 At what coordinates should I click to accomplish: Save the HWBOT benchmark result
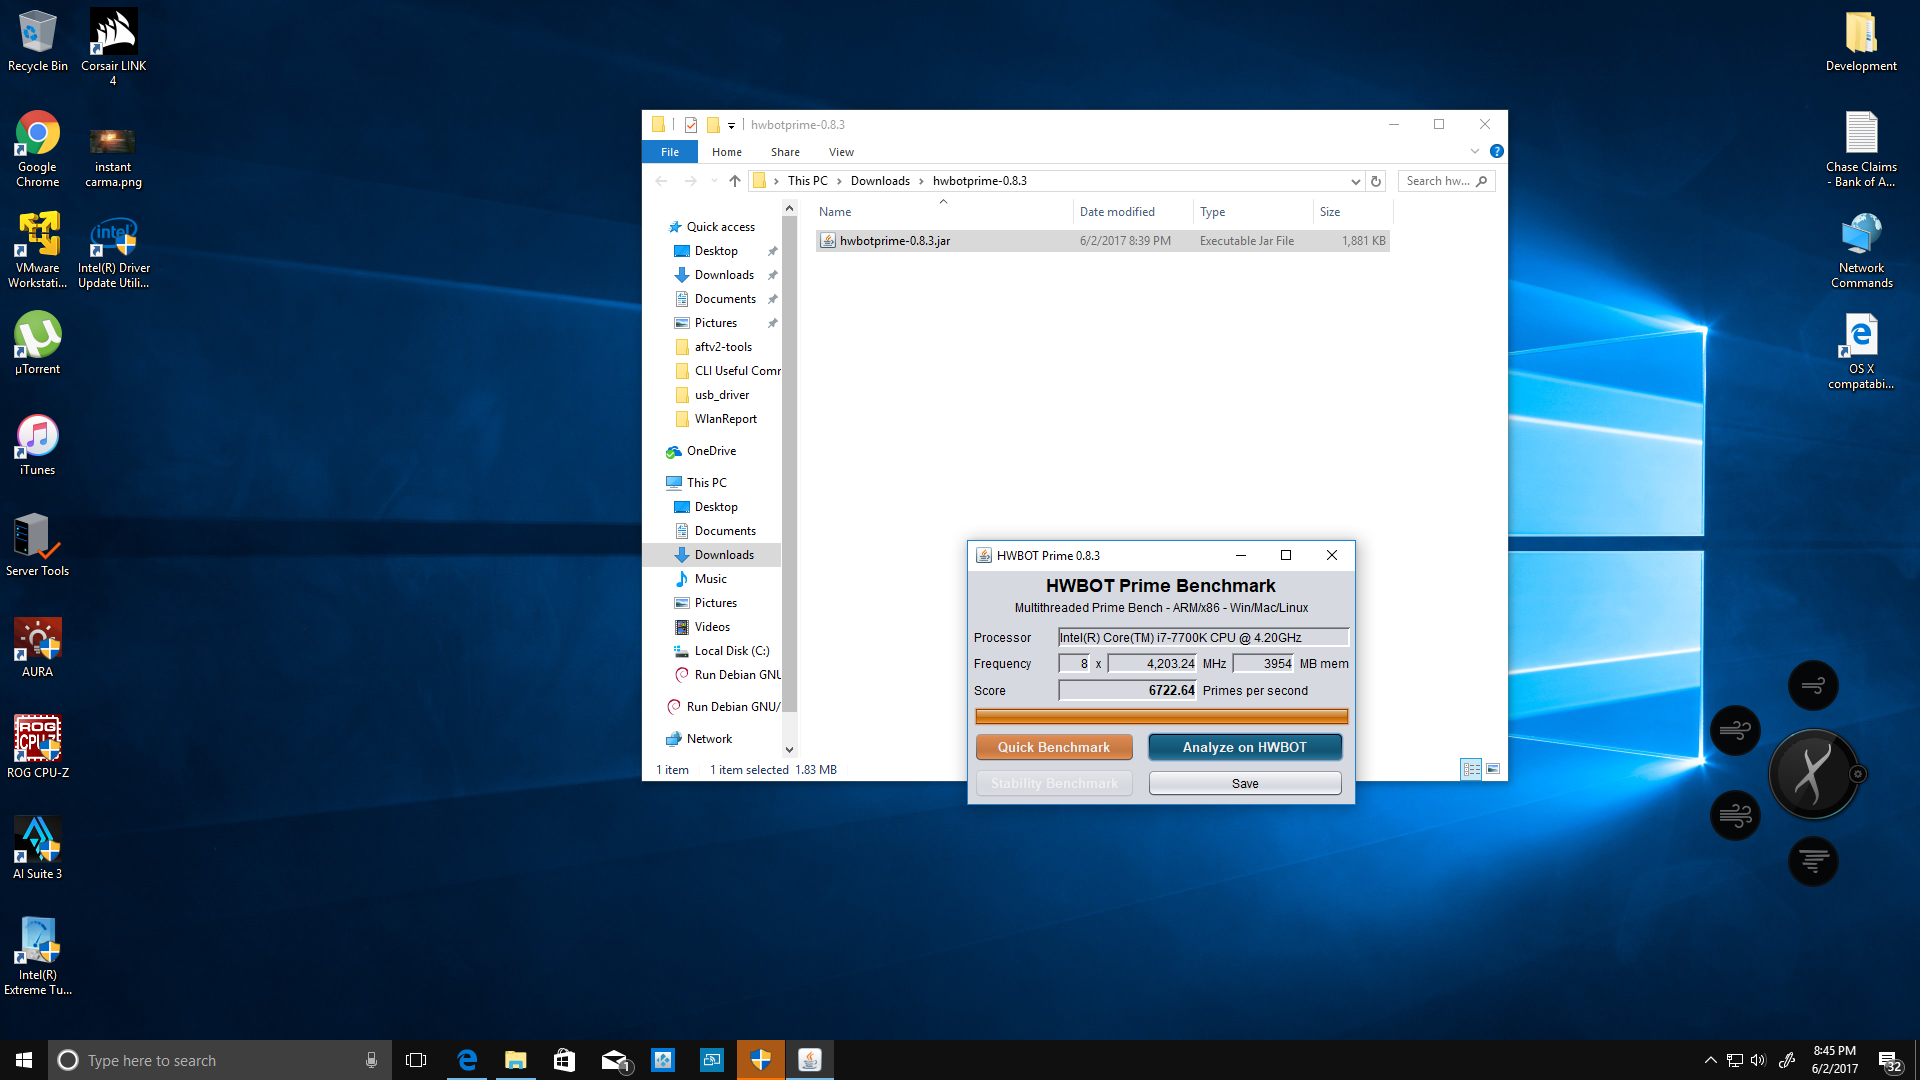pos(1245,783)
